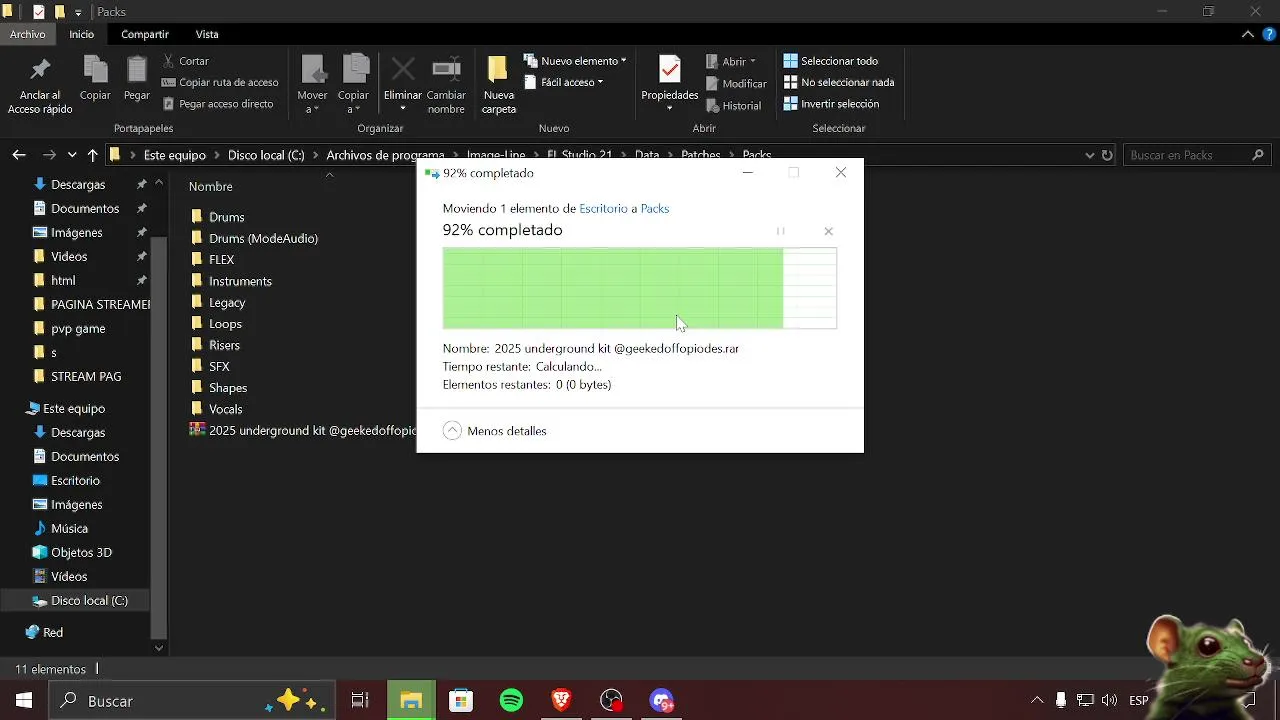Collapse with Menos detalles
This screenshot has height=720, width=1280.
click(x=495, y=430)
